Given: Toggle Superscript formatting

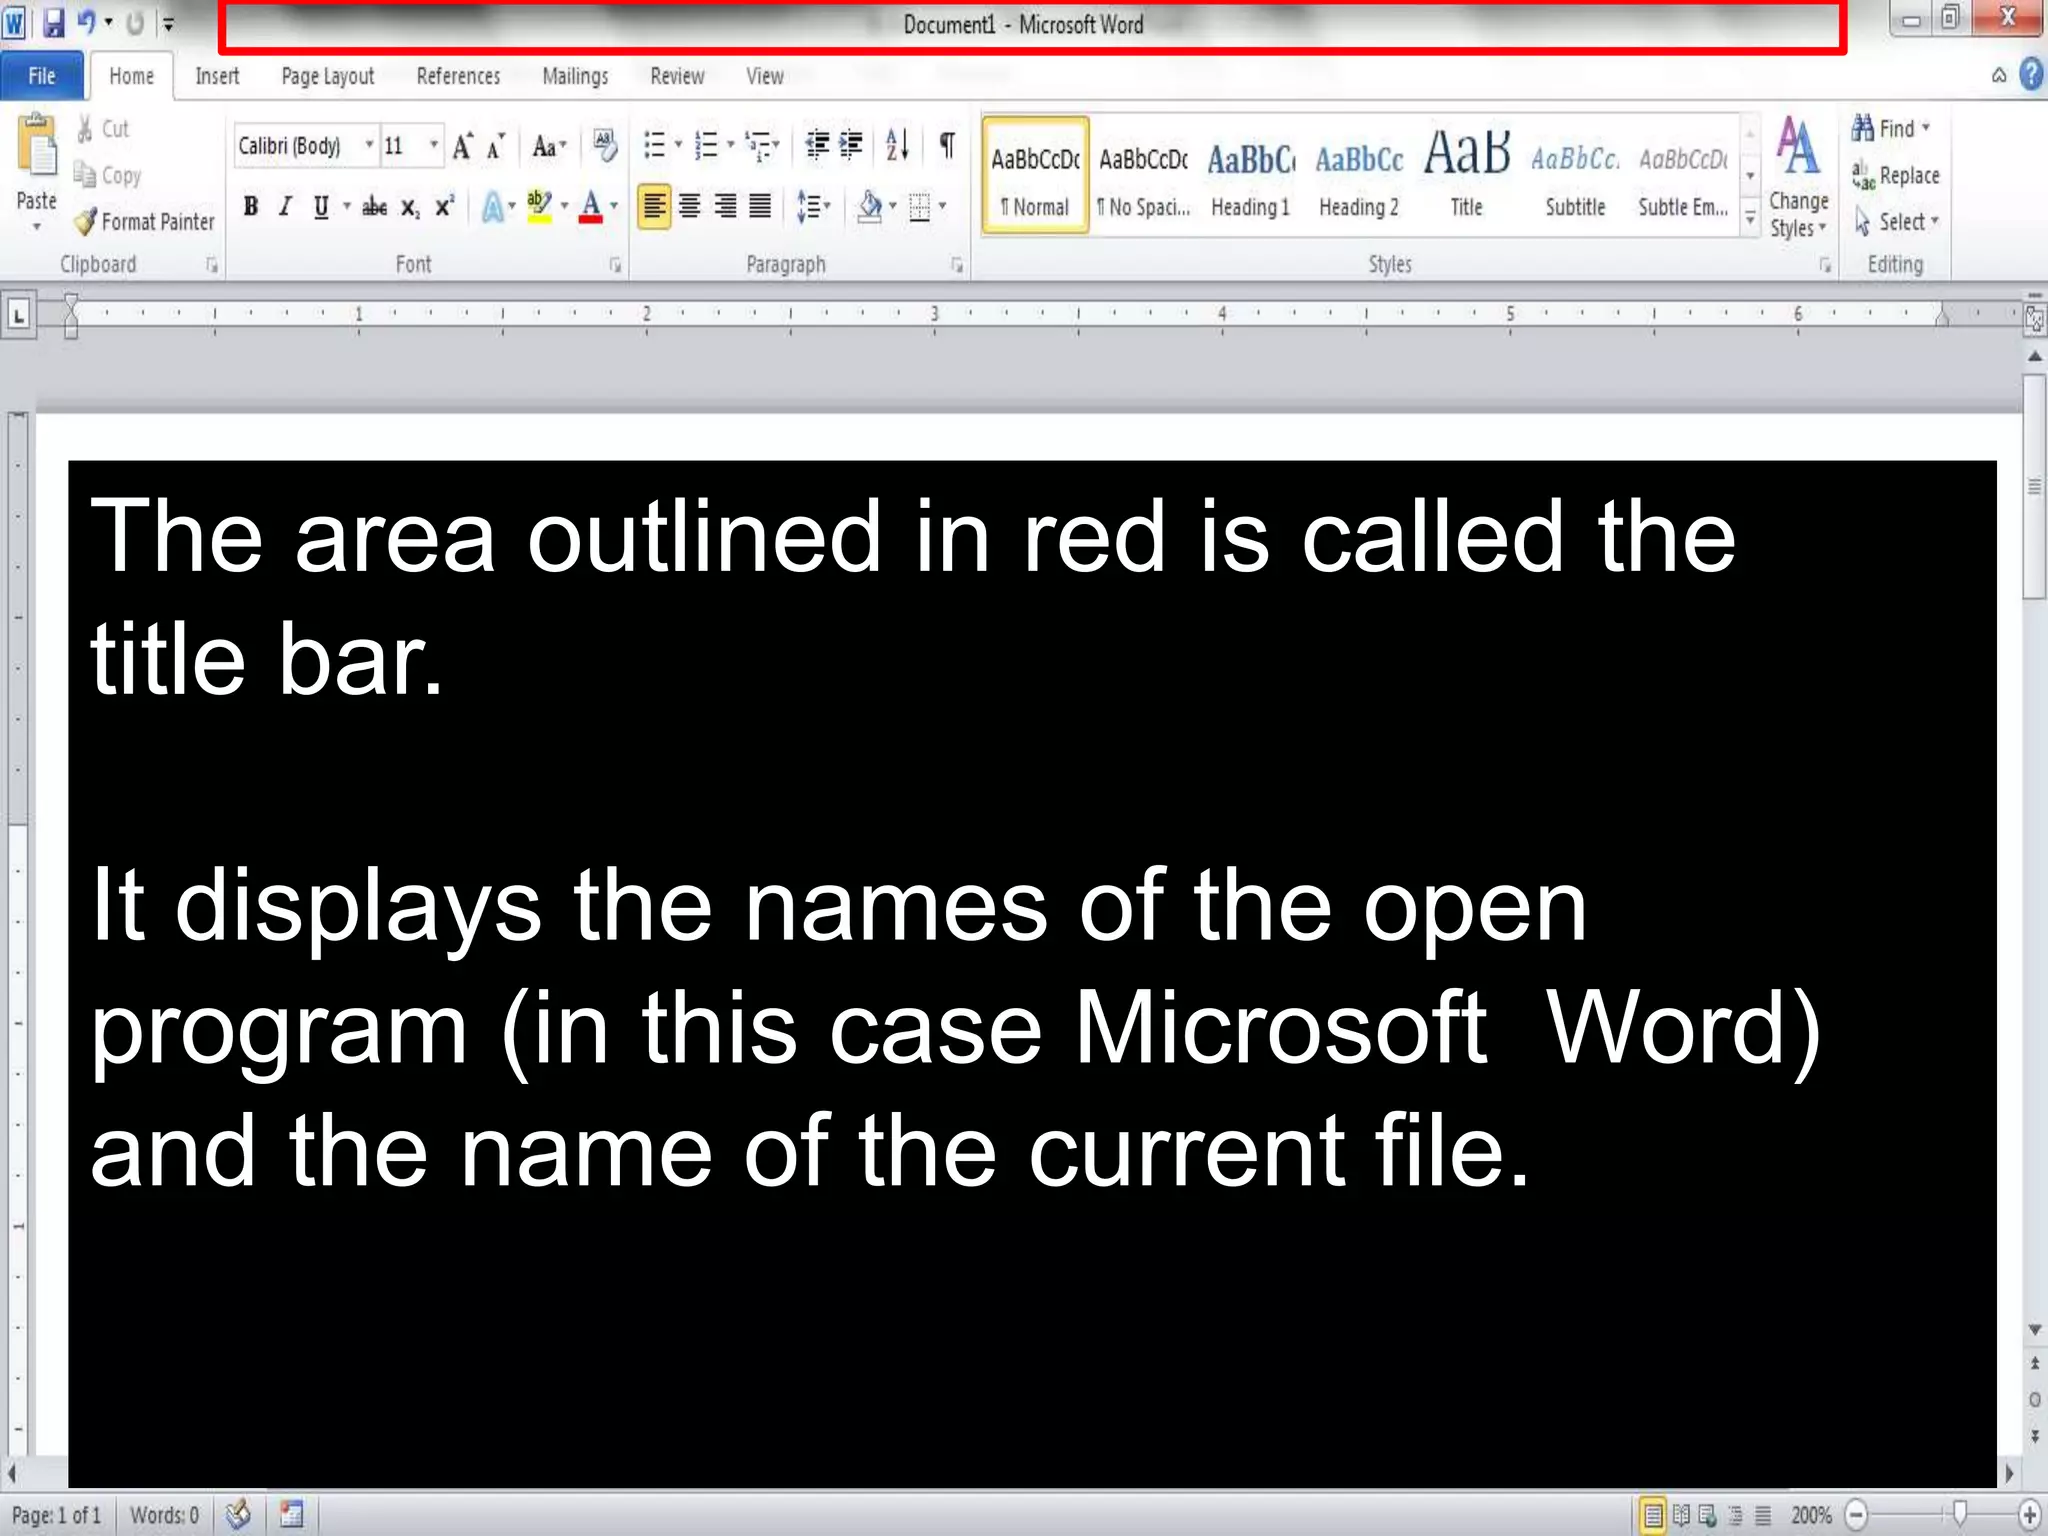Looking at the screenshot, I should (444, 207).
